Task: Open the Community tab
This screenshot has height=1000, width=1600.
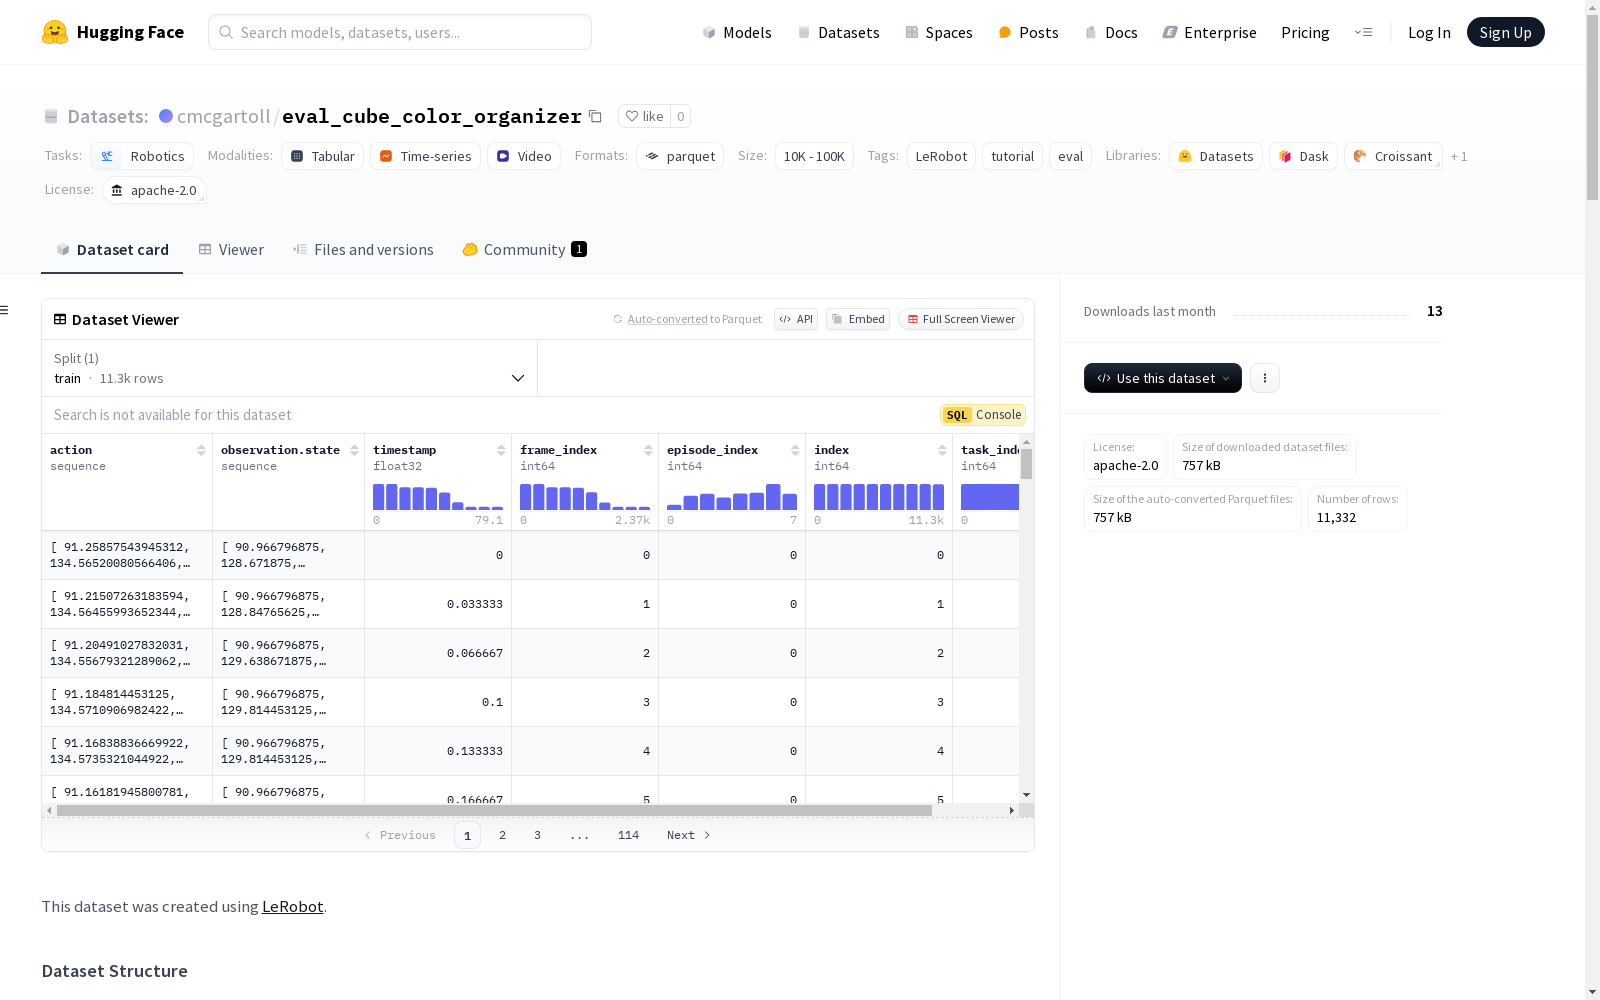Action: 525,250
